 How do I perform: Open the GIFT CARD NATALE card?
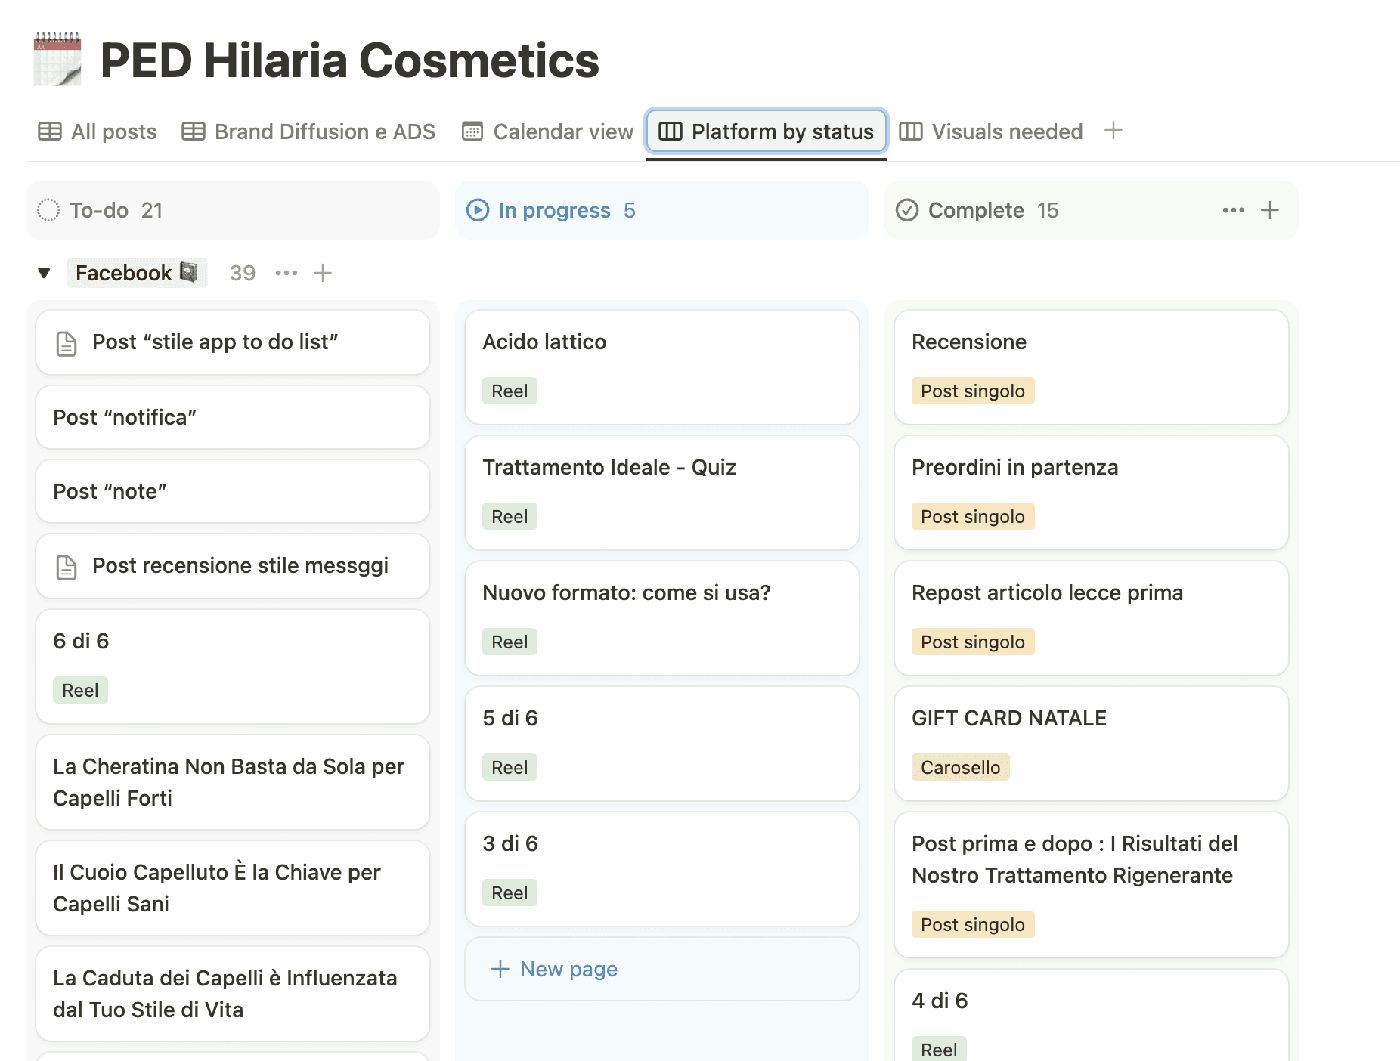(x=1091, y=743)
